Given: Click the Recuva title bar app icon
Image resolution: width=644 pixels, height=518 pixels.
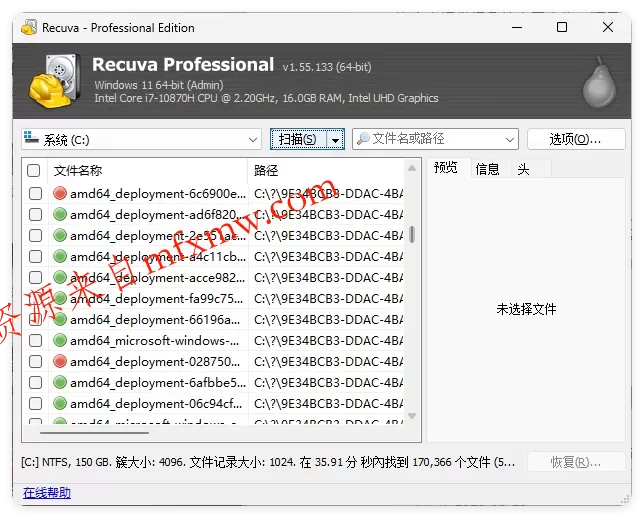Looking at the screenshot, I should click(29, 28).
